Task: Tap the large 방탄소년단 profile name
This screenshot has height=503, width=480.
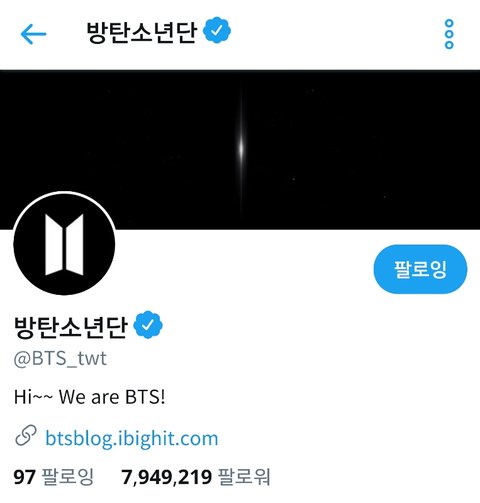Action: click(71, 327)
